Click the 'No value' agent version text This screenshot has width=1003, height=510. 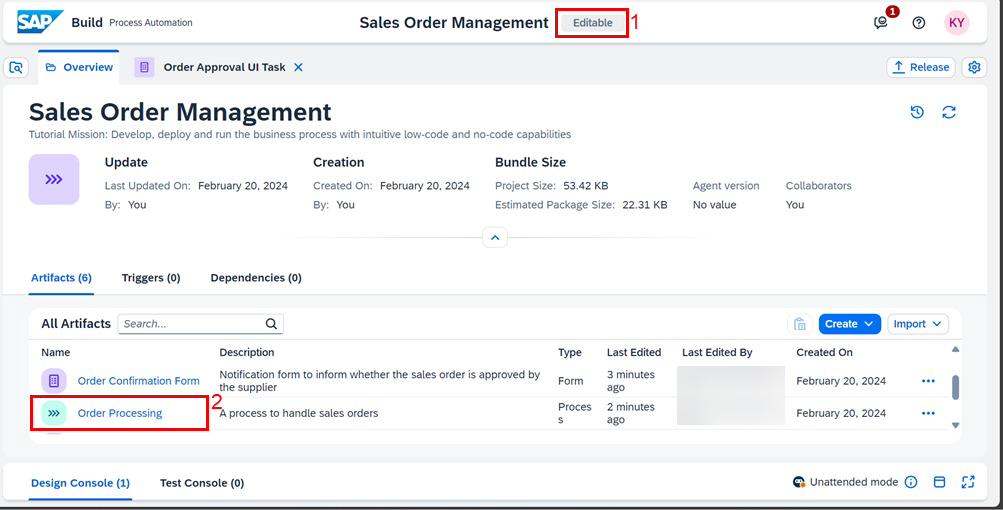[715, 205]
